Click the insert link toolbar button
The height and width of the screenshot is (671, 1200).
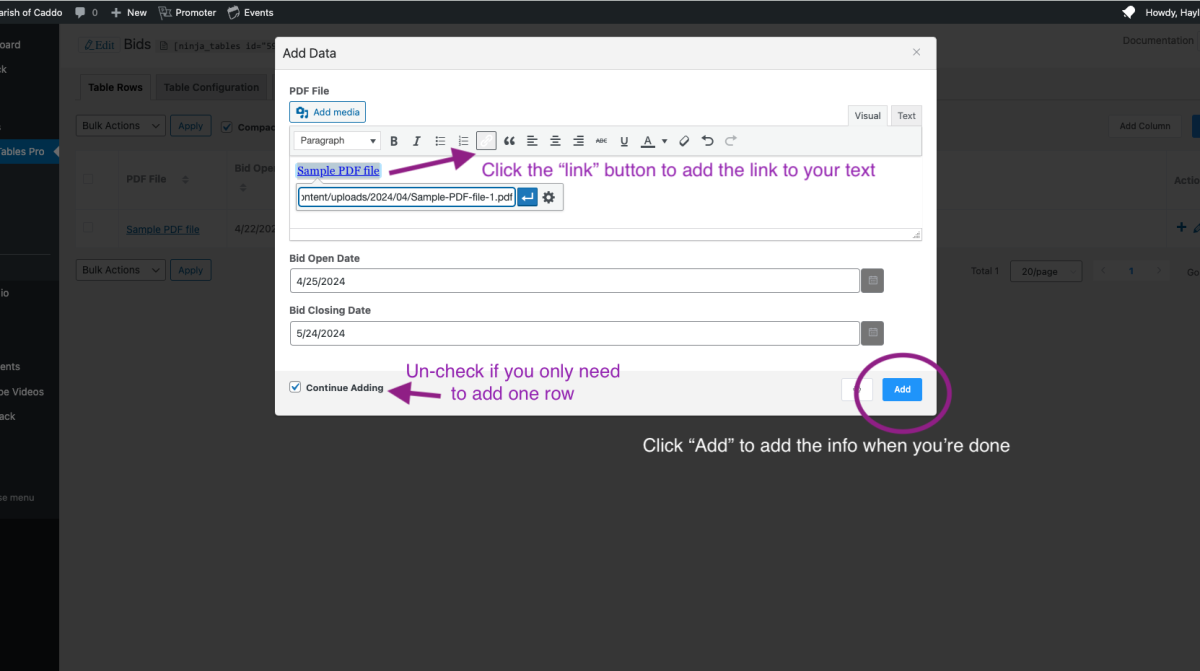tap(486, 141)
